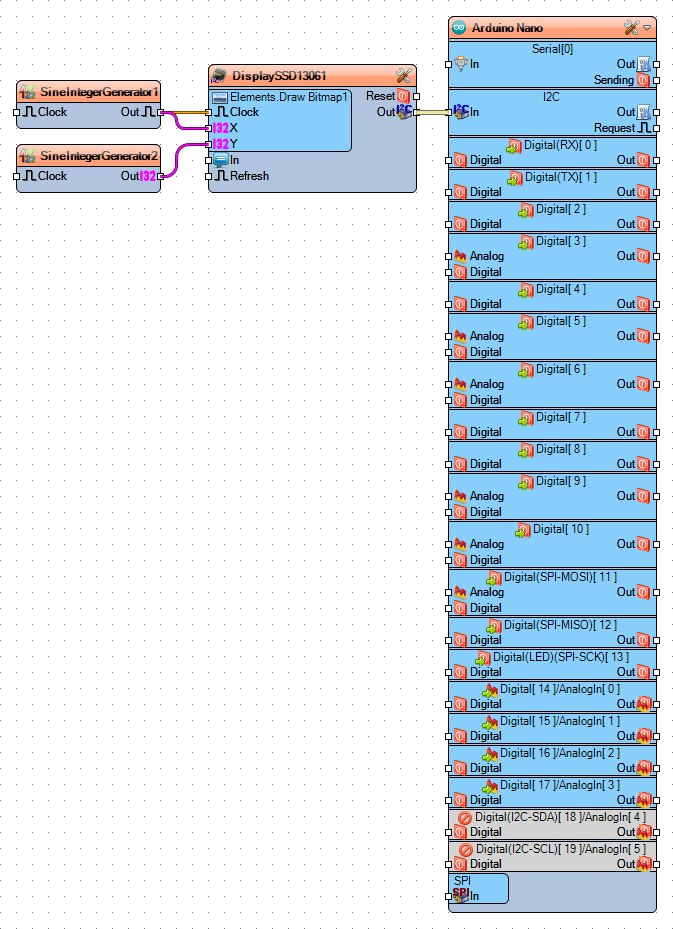Image resolution: width=673 pixels, height=929 pixels.
Task: Click SineIntegerGenerator2 Out I32 icon
Action: 148,176
